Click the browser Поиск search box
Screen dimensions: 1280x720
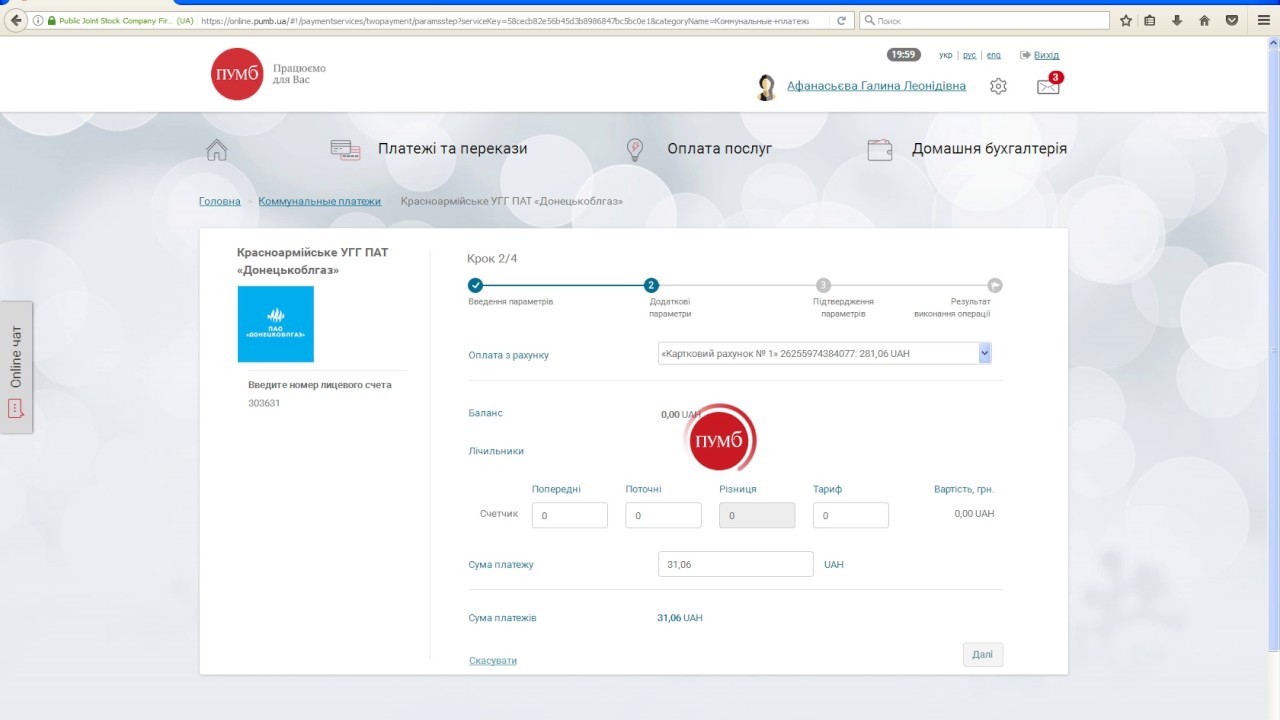pyautogui.click(x=985, y=20)
